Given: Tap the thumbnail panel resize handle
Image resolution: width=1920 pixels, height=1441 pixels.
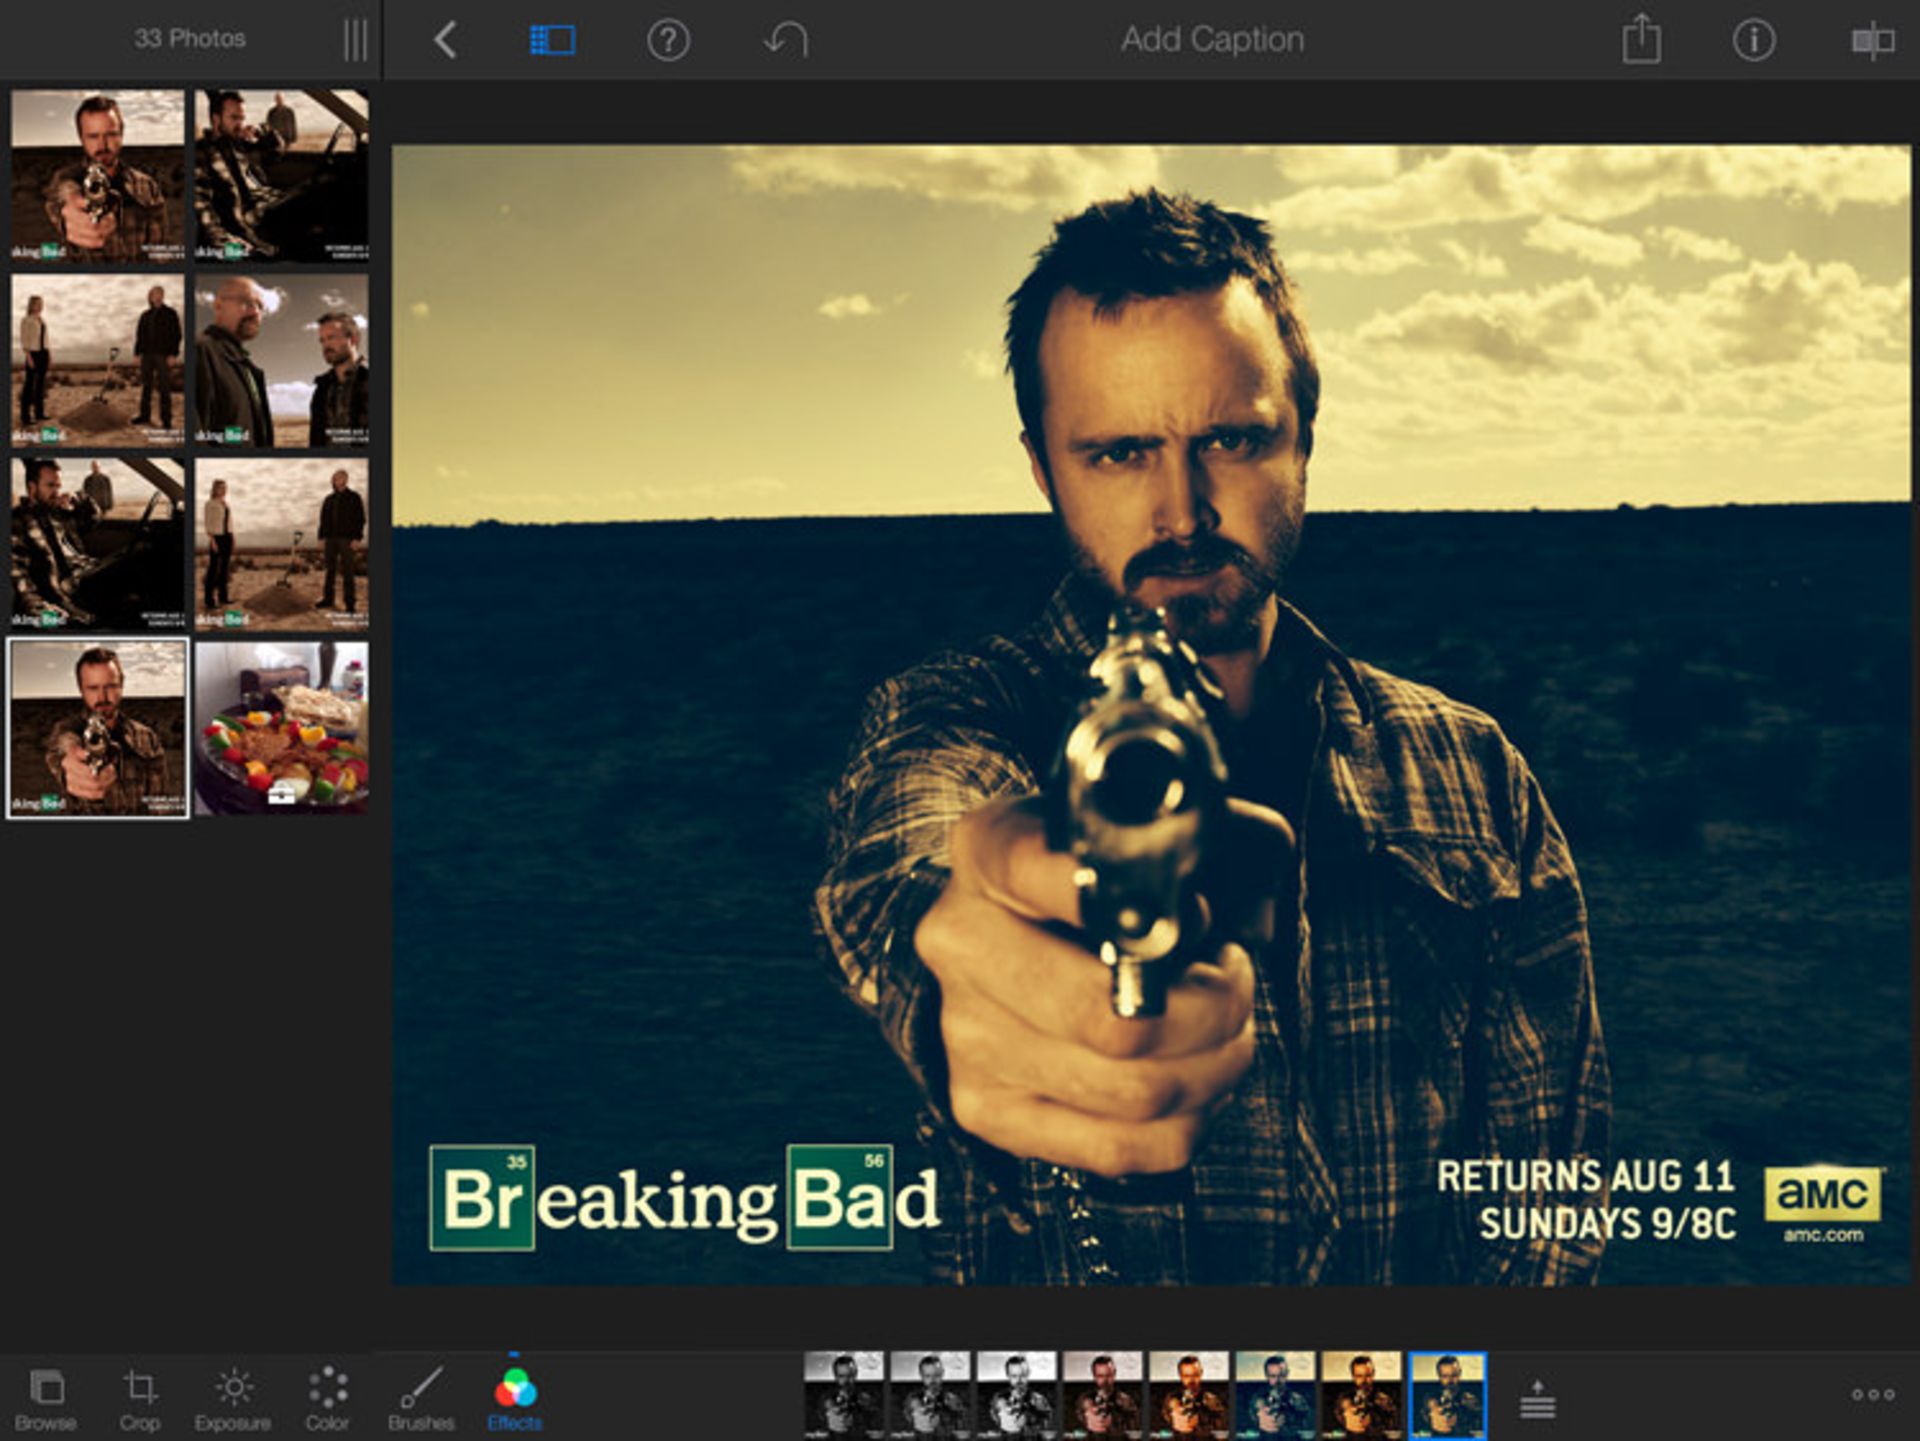Looking at the screenshot, I should [x=355, y=41].
